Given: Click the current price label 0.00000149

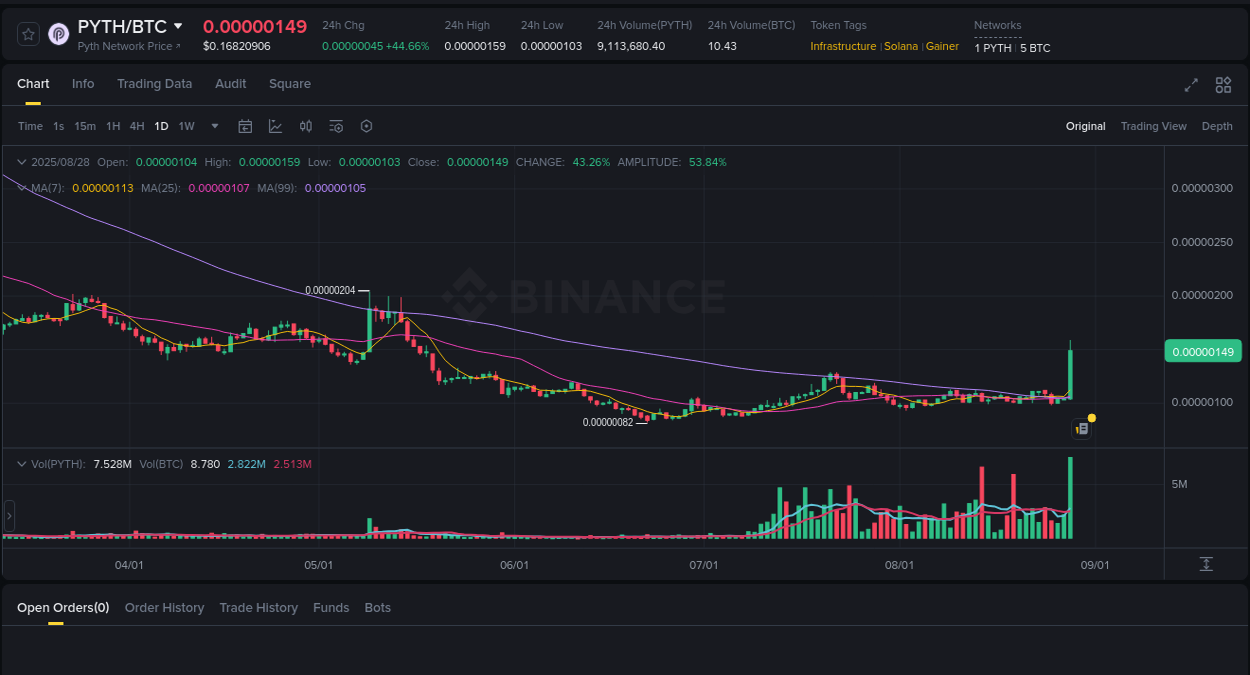Looking at the screenshot, I should (1202, 351).
